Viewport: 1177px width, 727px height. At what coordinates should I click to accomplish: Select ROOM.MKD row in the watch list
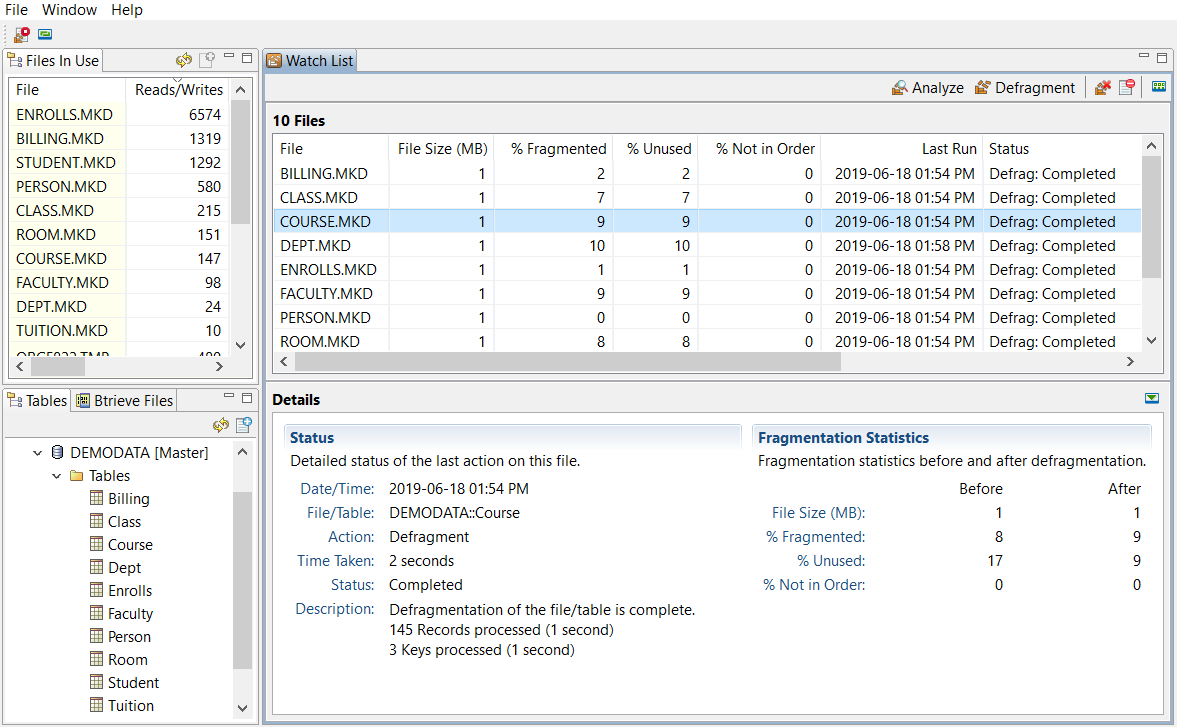click(x=706, y=341)
